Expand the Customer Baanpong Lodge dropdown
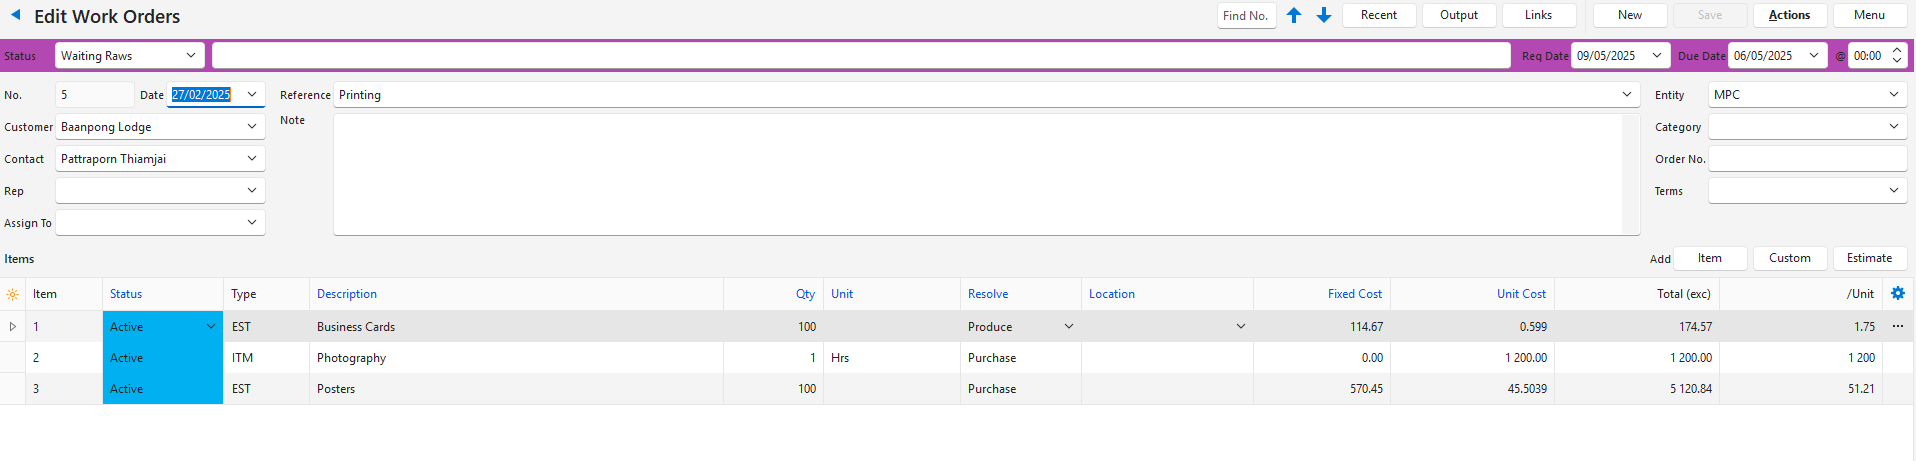The height and width of the screenshot is (461, 1916). (252, 127)
